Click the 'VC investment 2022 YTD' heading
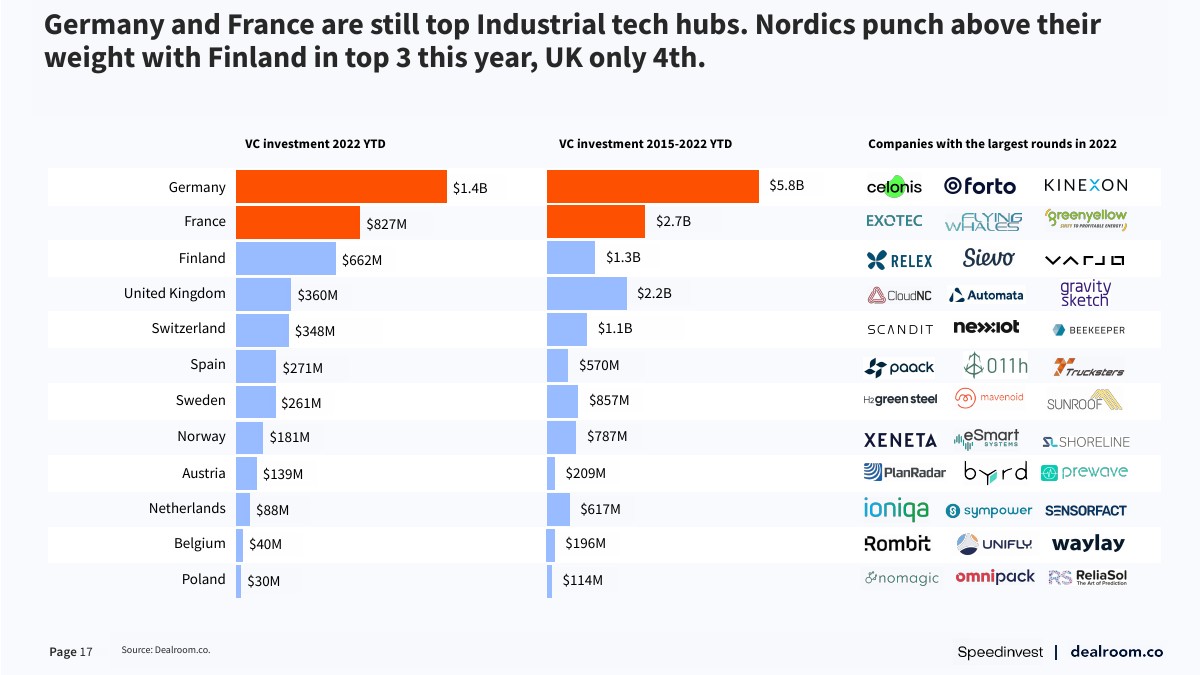Viewport: 1200px width, 675px height. point(315,144)
